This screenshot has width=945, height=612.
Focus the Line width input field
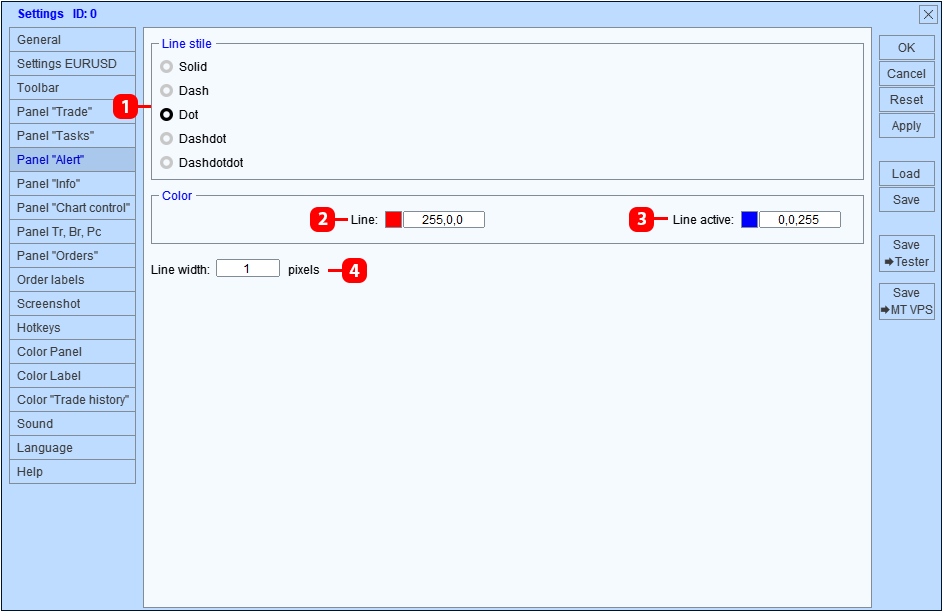pos(248,268)
